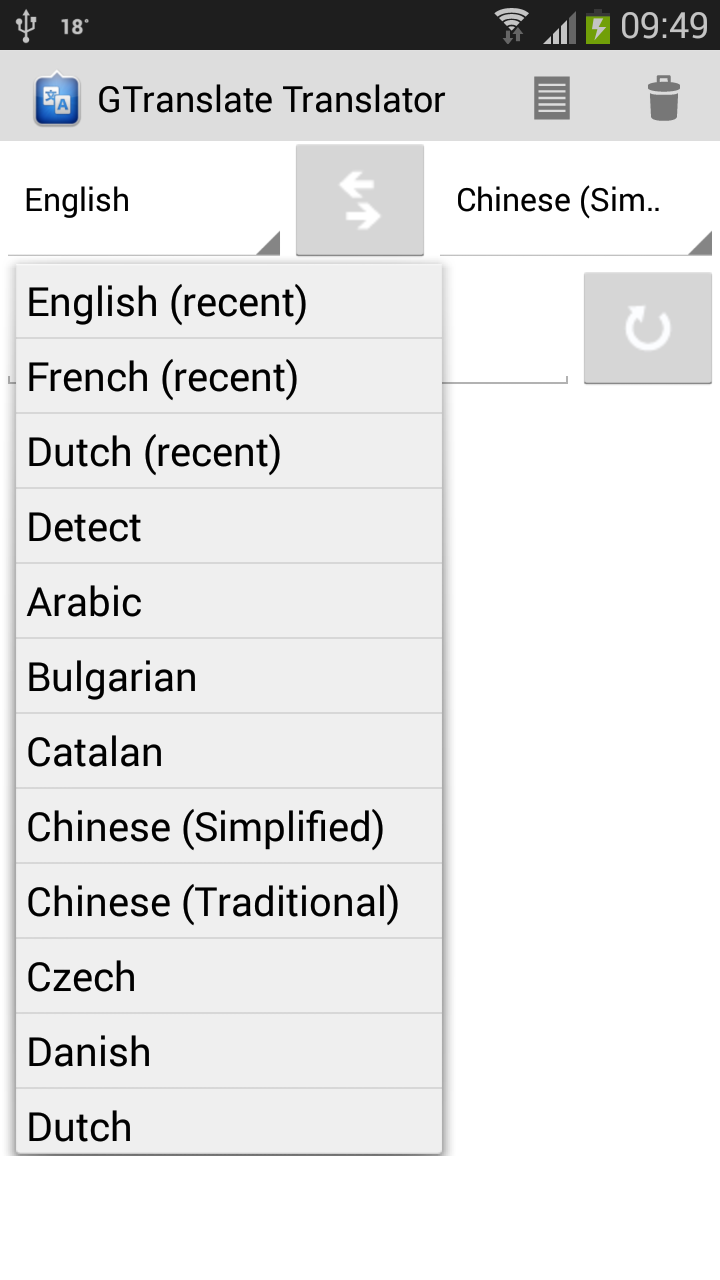Open the target language dropdown Chinese (Sim..
This screenshot has height=1280, width=720.
coord(570,199)
